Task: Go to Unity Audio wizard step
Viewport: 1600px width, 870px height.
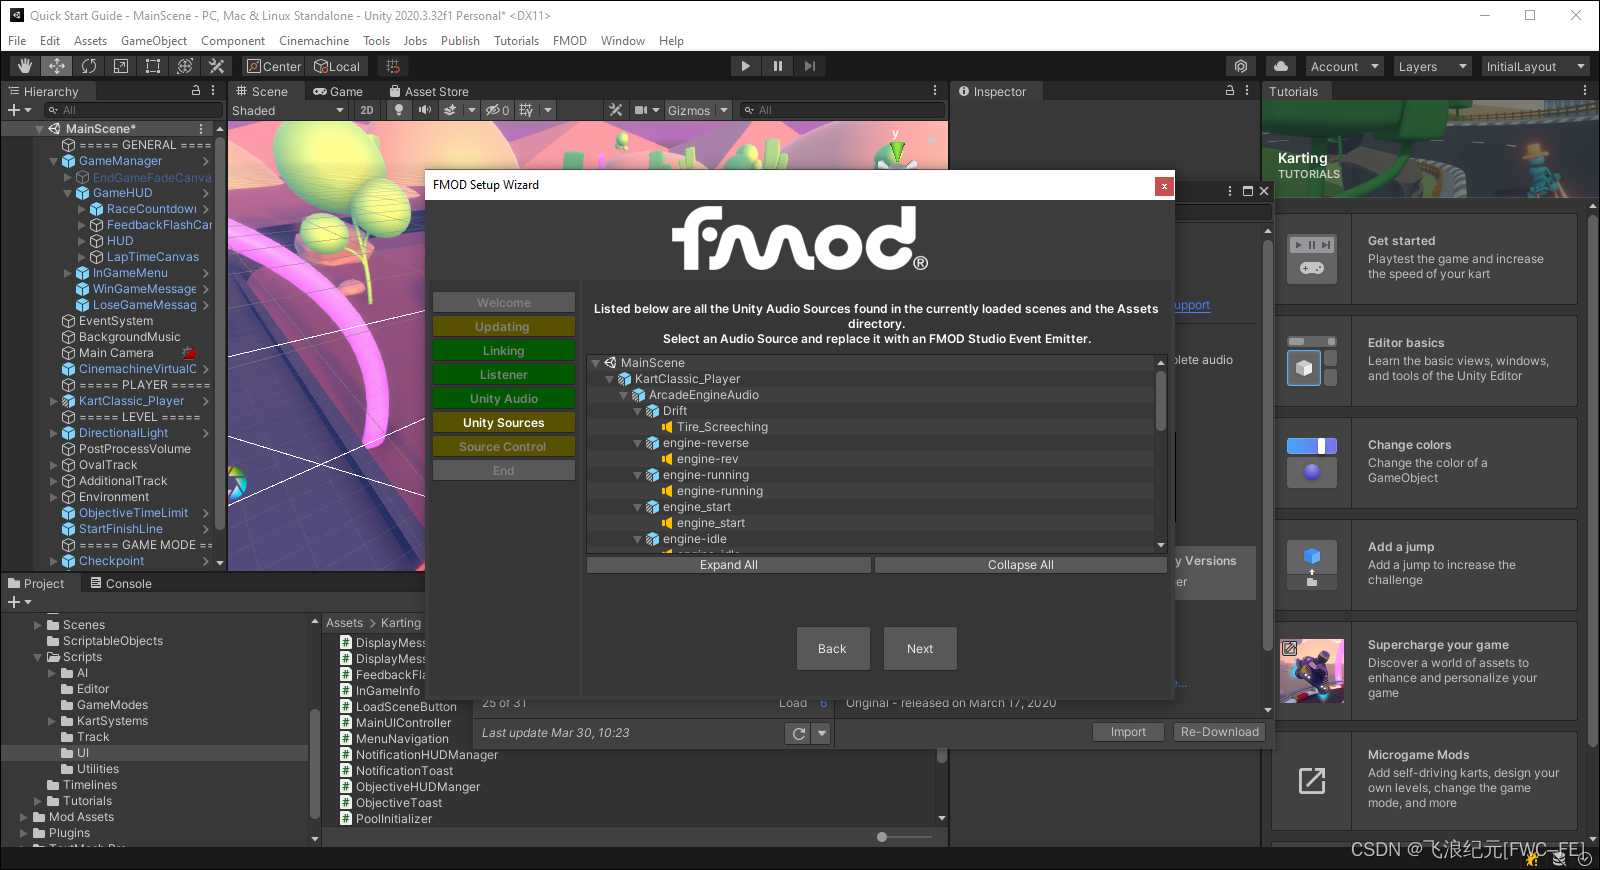Action: coord(504,399)
